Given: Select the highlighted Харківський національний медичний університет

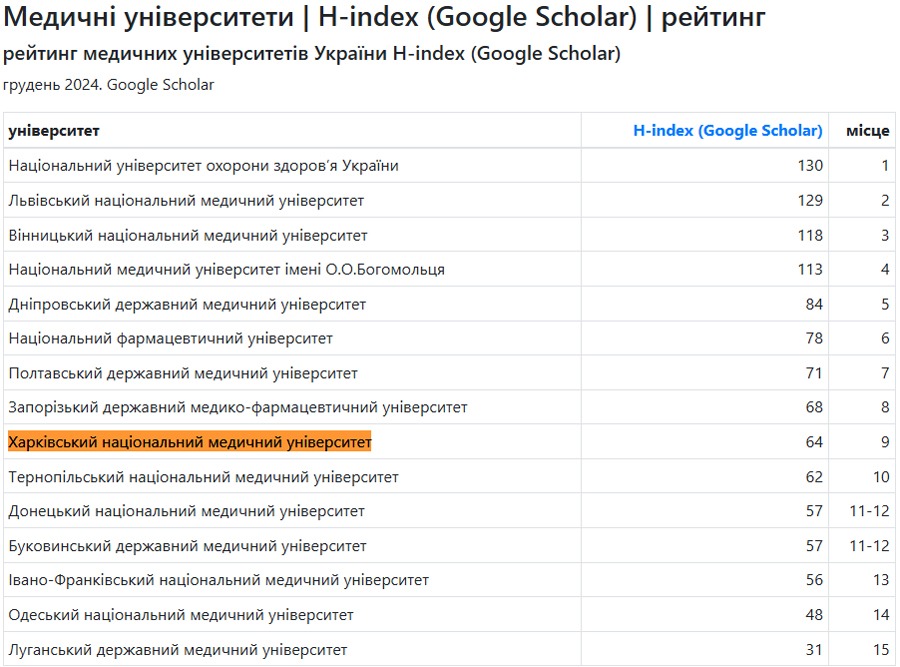Looking at the screenshot, I should pos(190,442).
